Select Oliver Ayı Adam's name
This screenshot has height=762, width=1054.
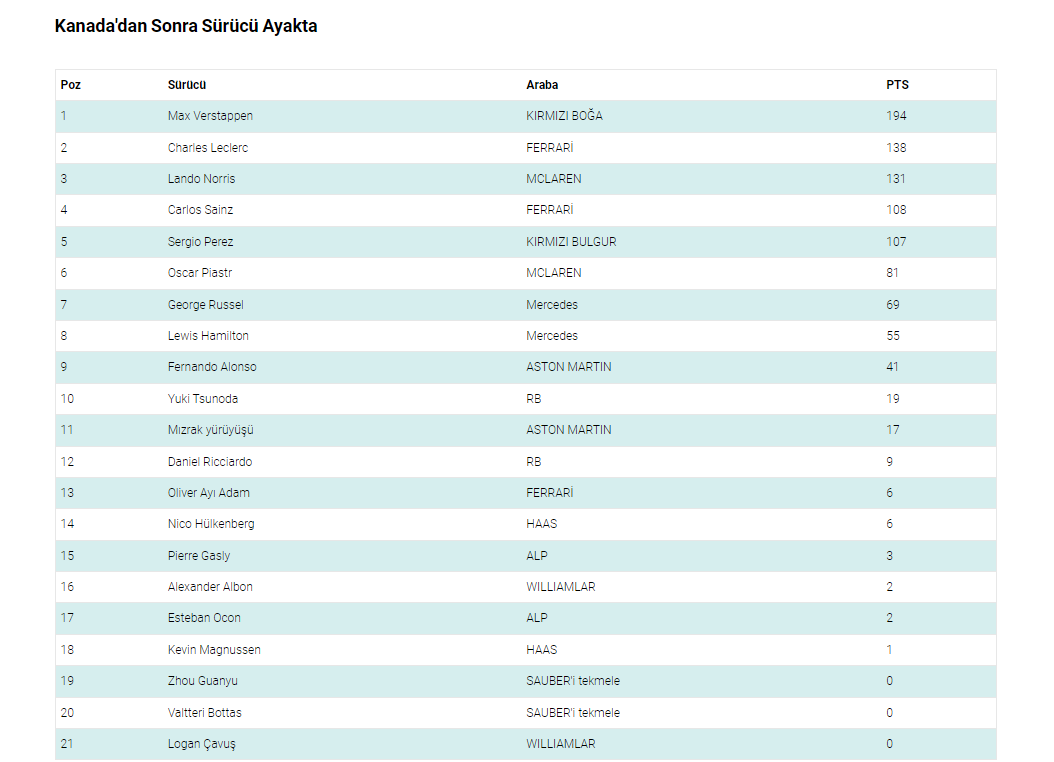(x=209, y=493)
